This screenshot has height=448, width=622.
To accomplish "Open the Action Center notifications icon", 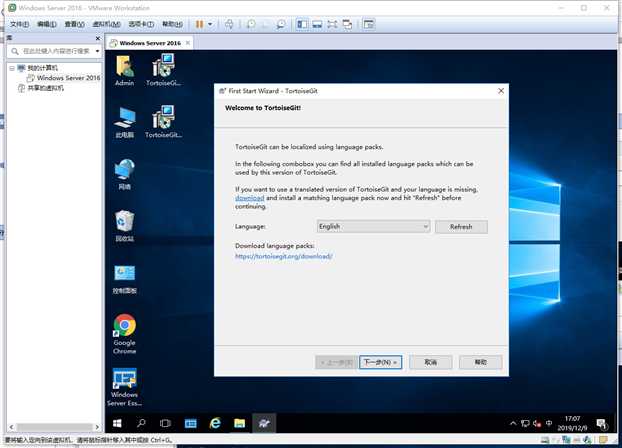I will (602, 424).
